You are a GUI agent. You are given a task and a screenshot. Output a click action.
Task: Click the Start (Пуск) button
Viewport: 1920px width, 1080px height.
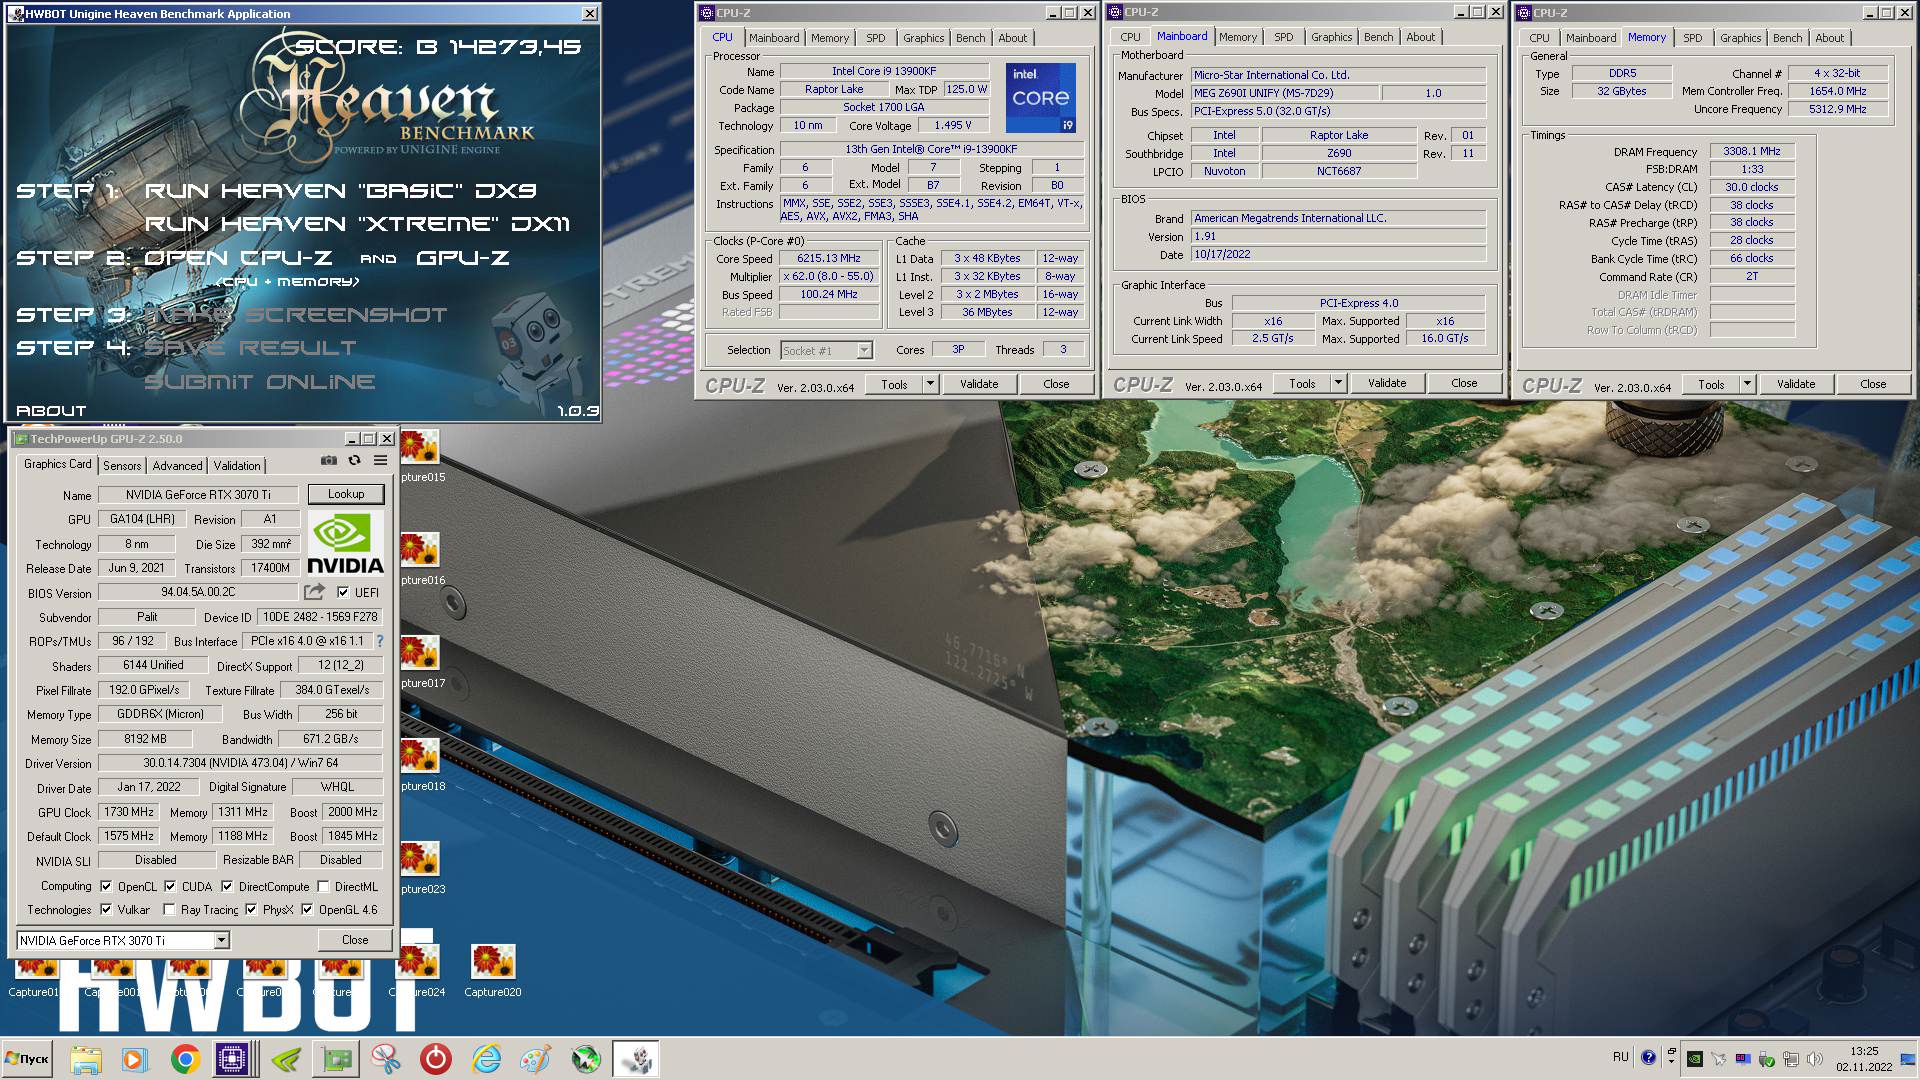click(x=27, y=1059)
